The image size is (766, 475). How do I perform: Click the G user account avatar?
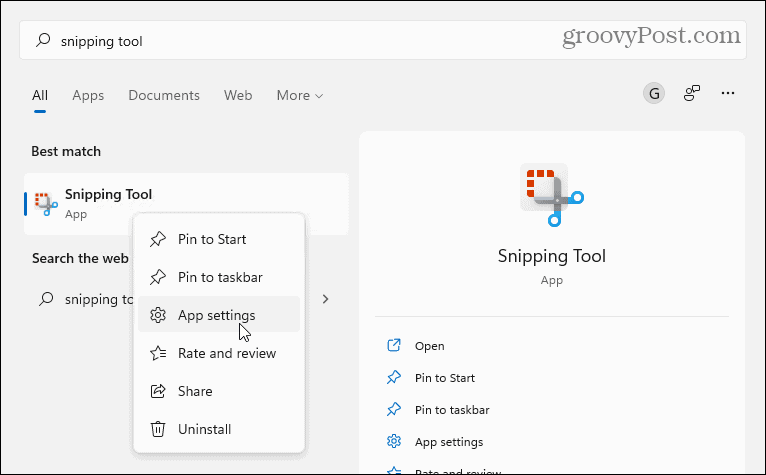pyautogui.click(x=654, y=94)
